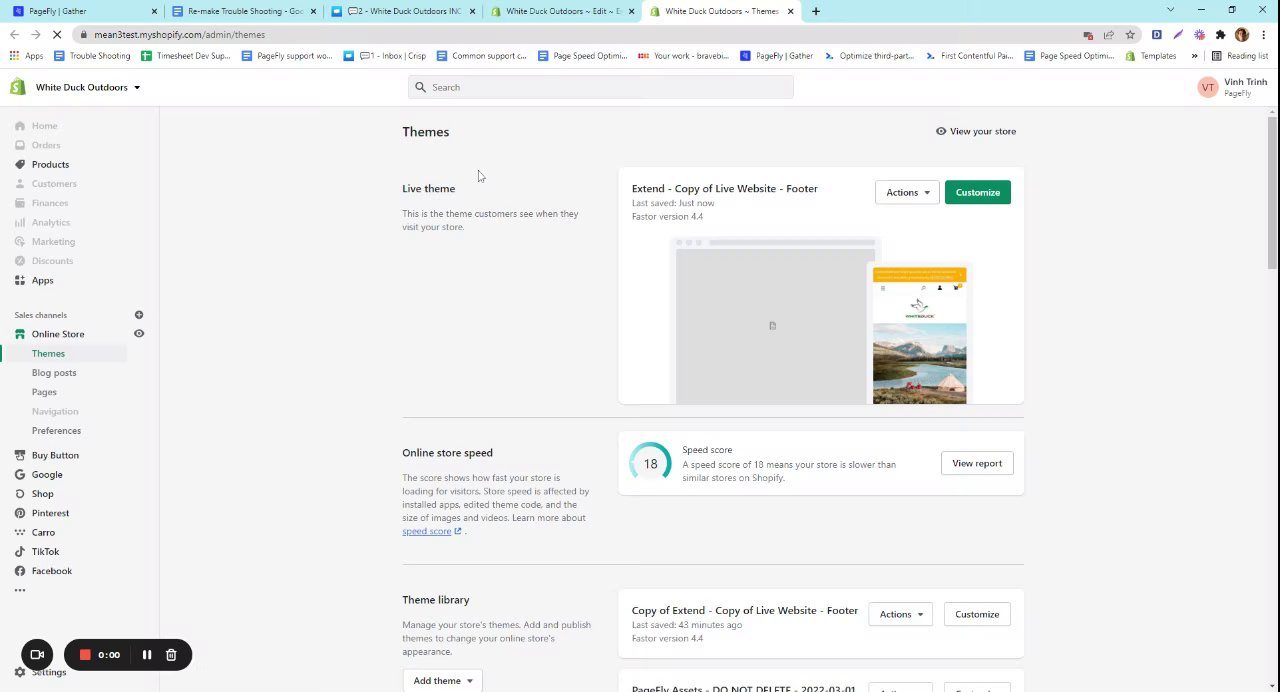Open Chrome tab search dropdown arrow
1280x692 pixels.
[1171, 11]
